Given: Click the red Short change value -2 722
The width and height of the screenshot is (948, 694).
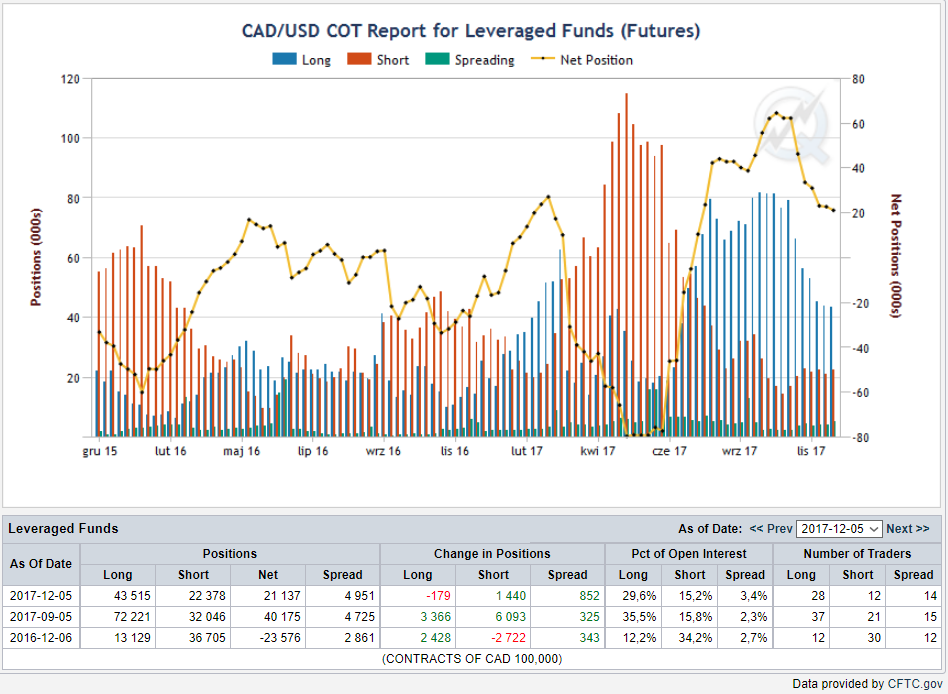Looking at the screenshot, I should point(507,638).
